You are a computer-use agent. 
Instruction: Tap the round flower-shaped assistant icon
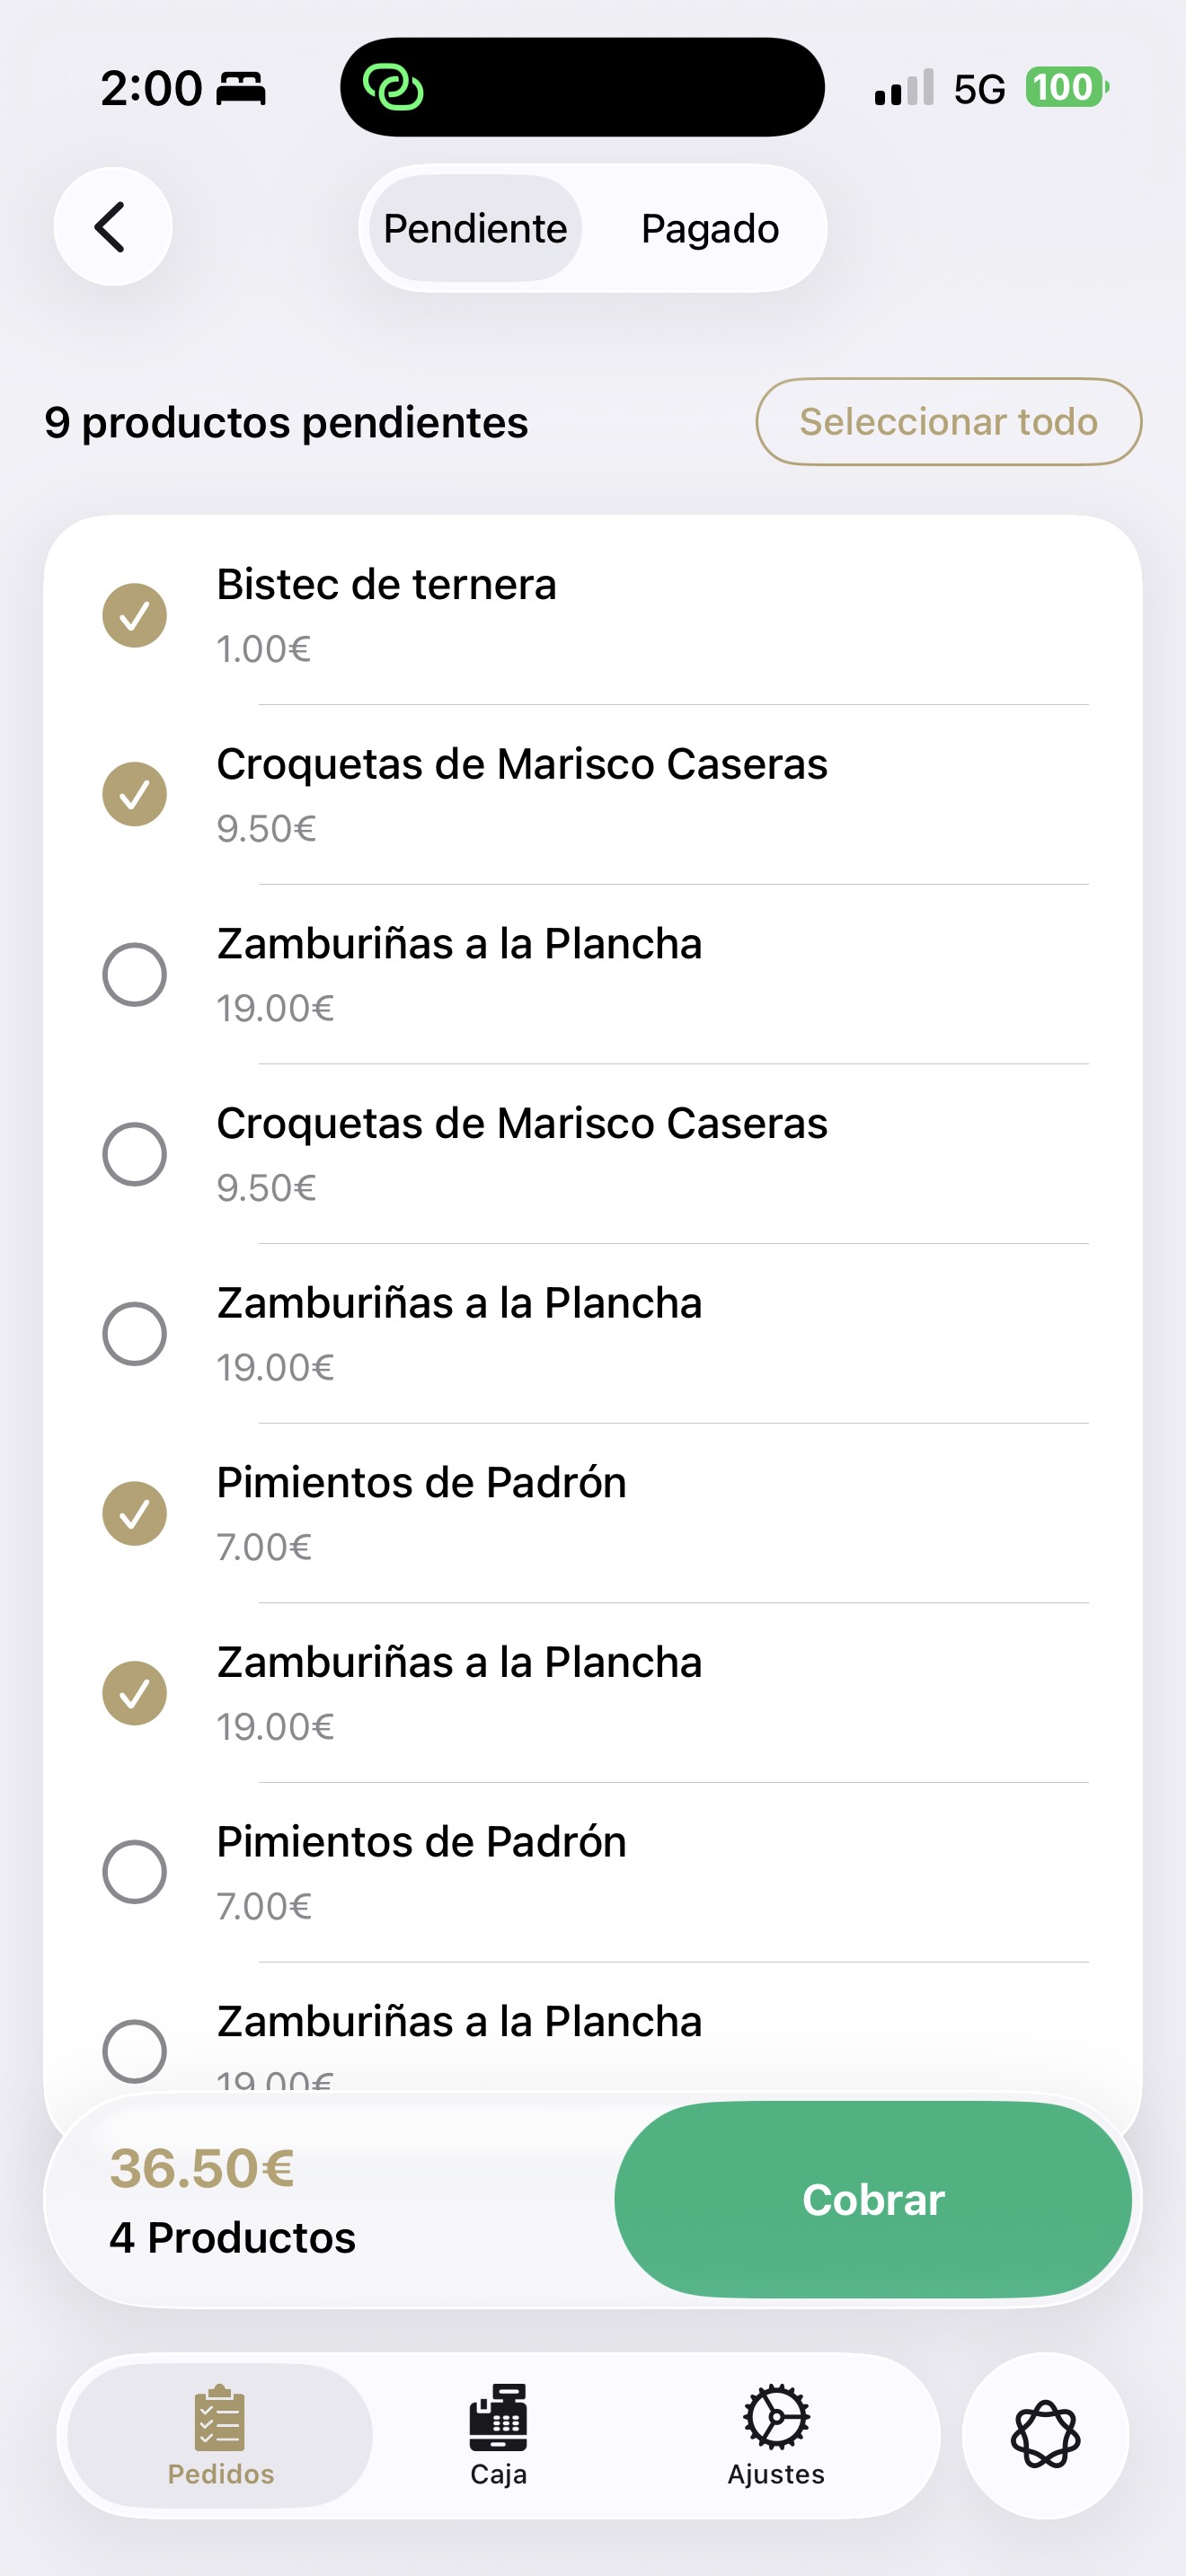[1045, 2434]
